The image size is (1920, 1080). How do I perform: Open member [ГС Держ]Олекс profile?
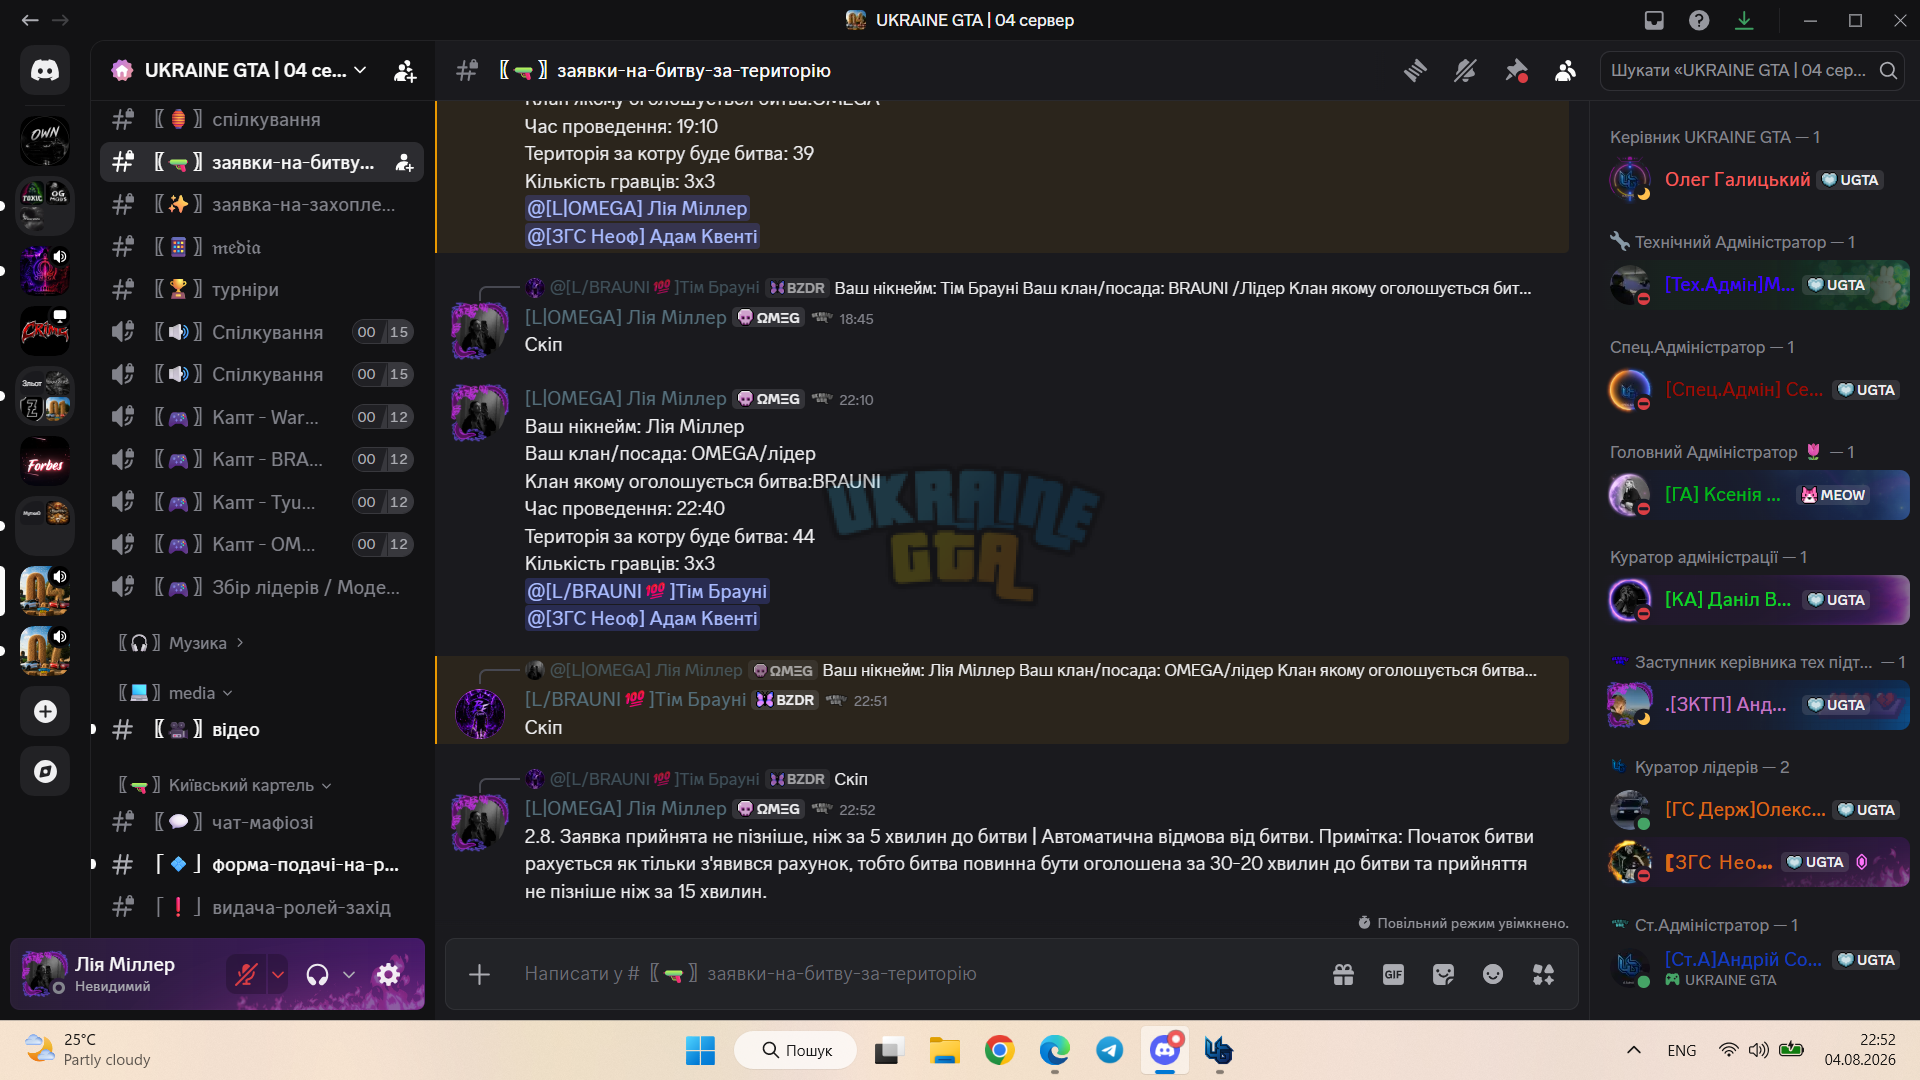[1758, 810]
